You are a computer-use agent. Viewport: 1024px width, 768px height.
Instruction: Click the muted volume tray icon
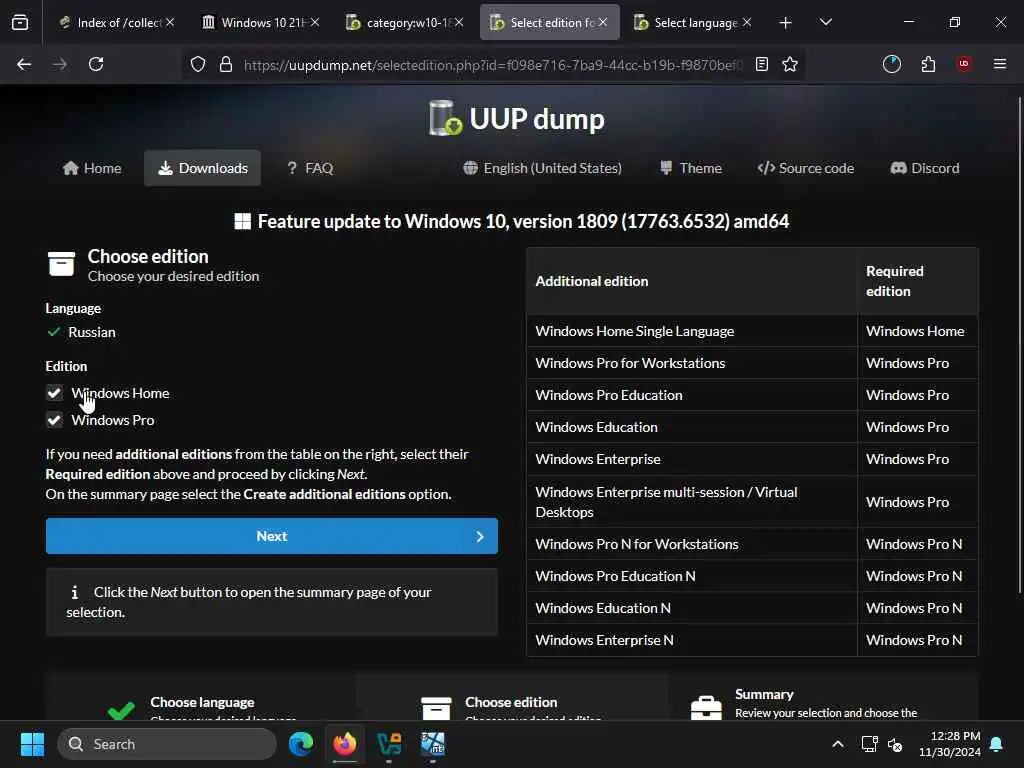pyautogui.click(x=895, y=744)
